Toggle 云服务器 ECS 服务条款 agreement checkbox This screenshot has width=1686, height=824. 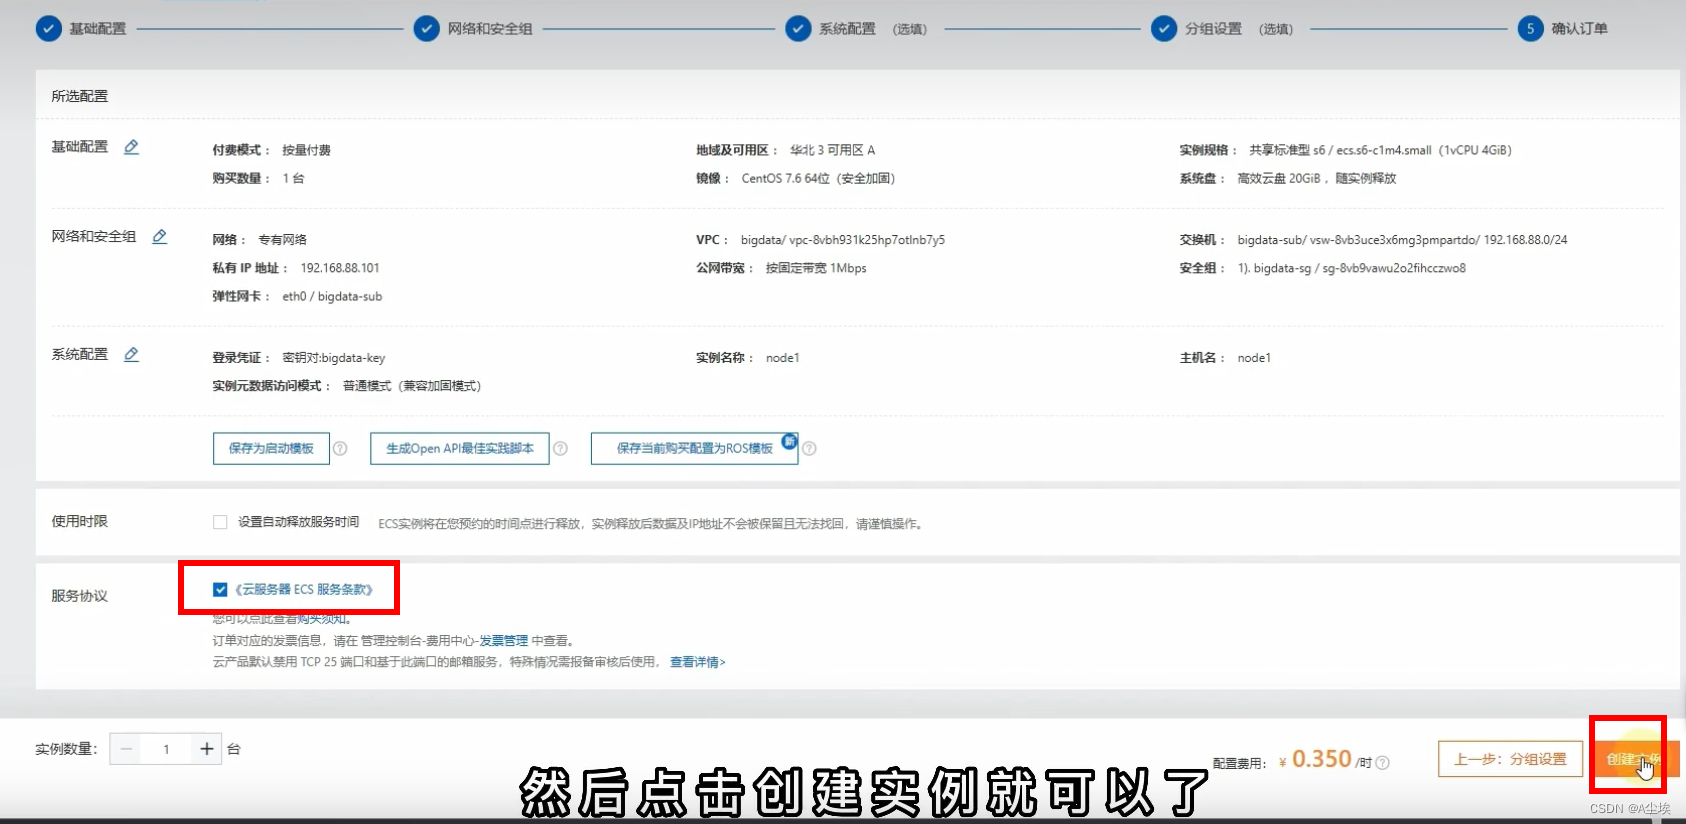pyautogui.click(x=220, y=590)
